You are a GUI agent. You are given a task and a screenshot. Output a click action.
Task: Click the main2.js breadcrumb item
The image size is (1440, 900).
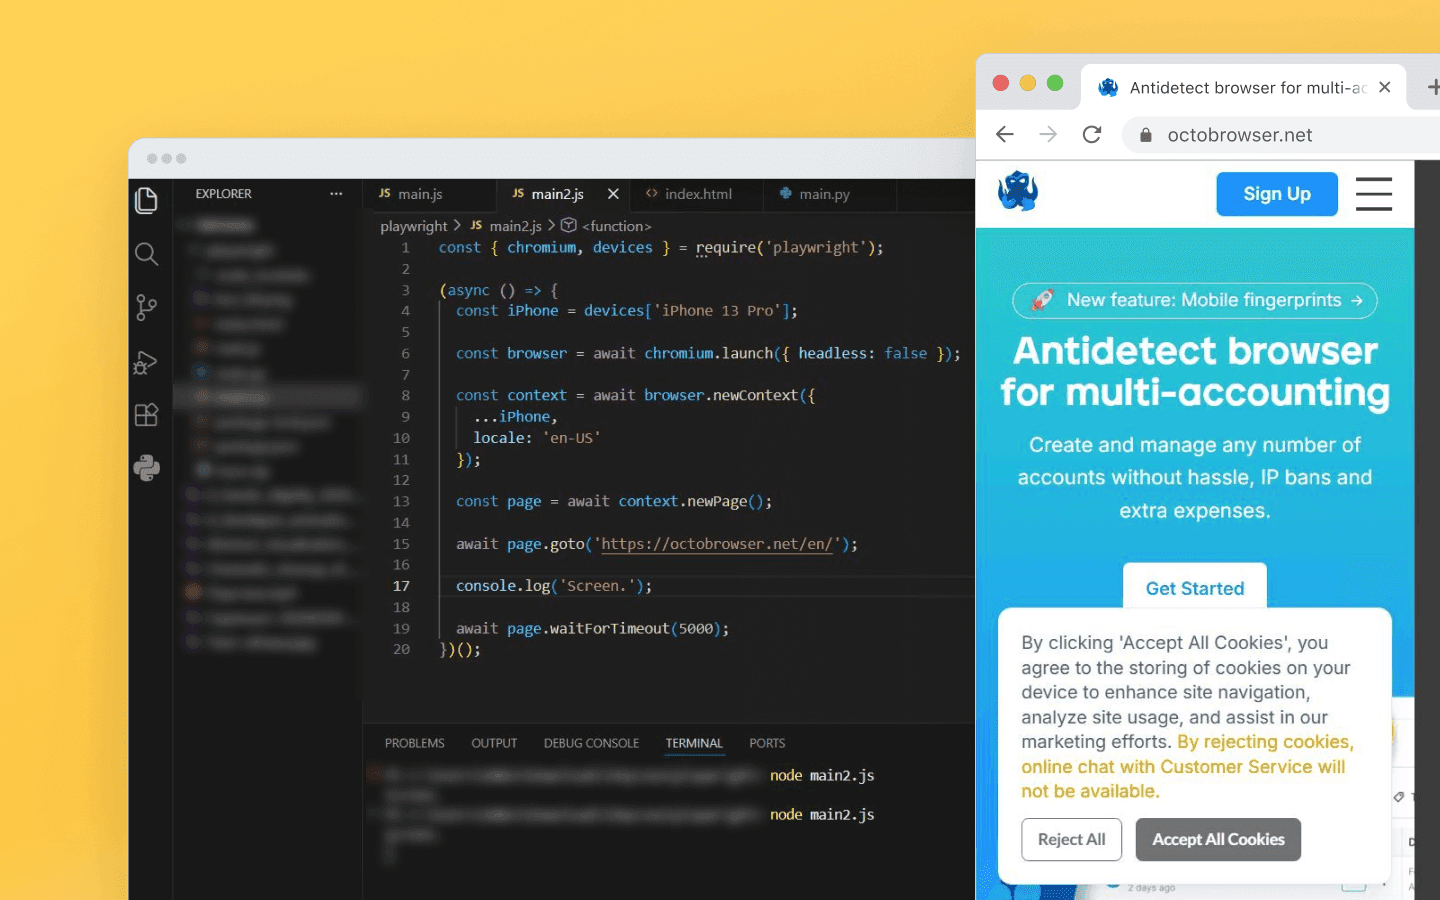(x=515, y=226)
